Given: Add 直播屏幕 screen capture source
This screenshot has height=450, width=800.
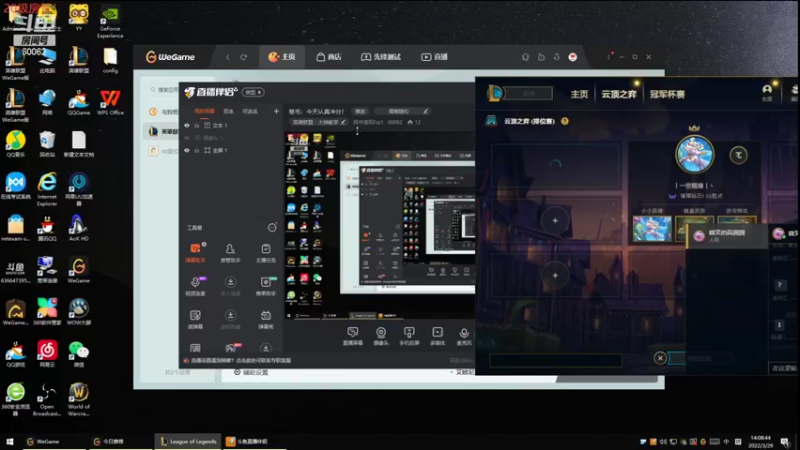Looking at the screenshot, I should (353, 336).
